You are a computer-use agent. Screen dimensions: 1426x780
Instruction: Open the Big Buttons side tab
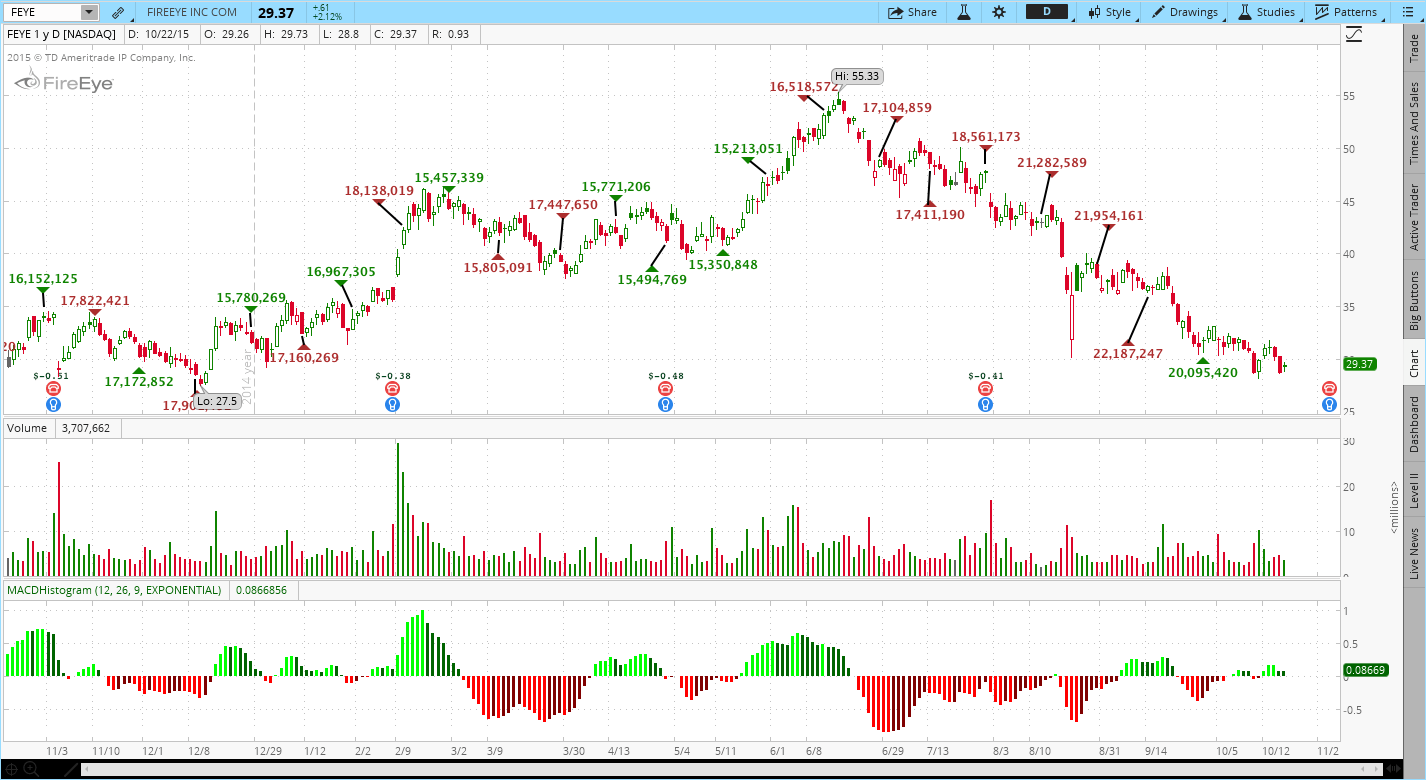click(1414, 300)
